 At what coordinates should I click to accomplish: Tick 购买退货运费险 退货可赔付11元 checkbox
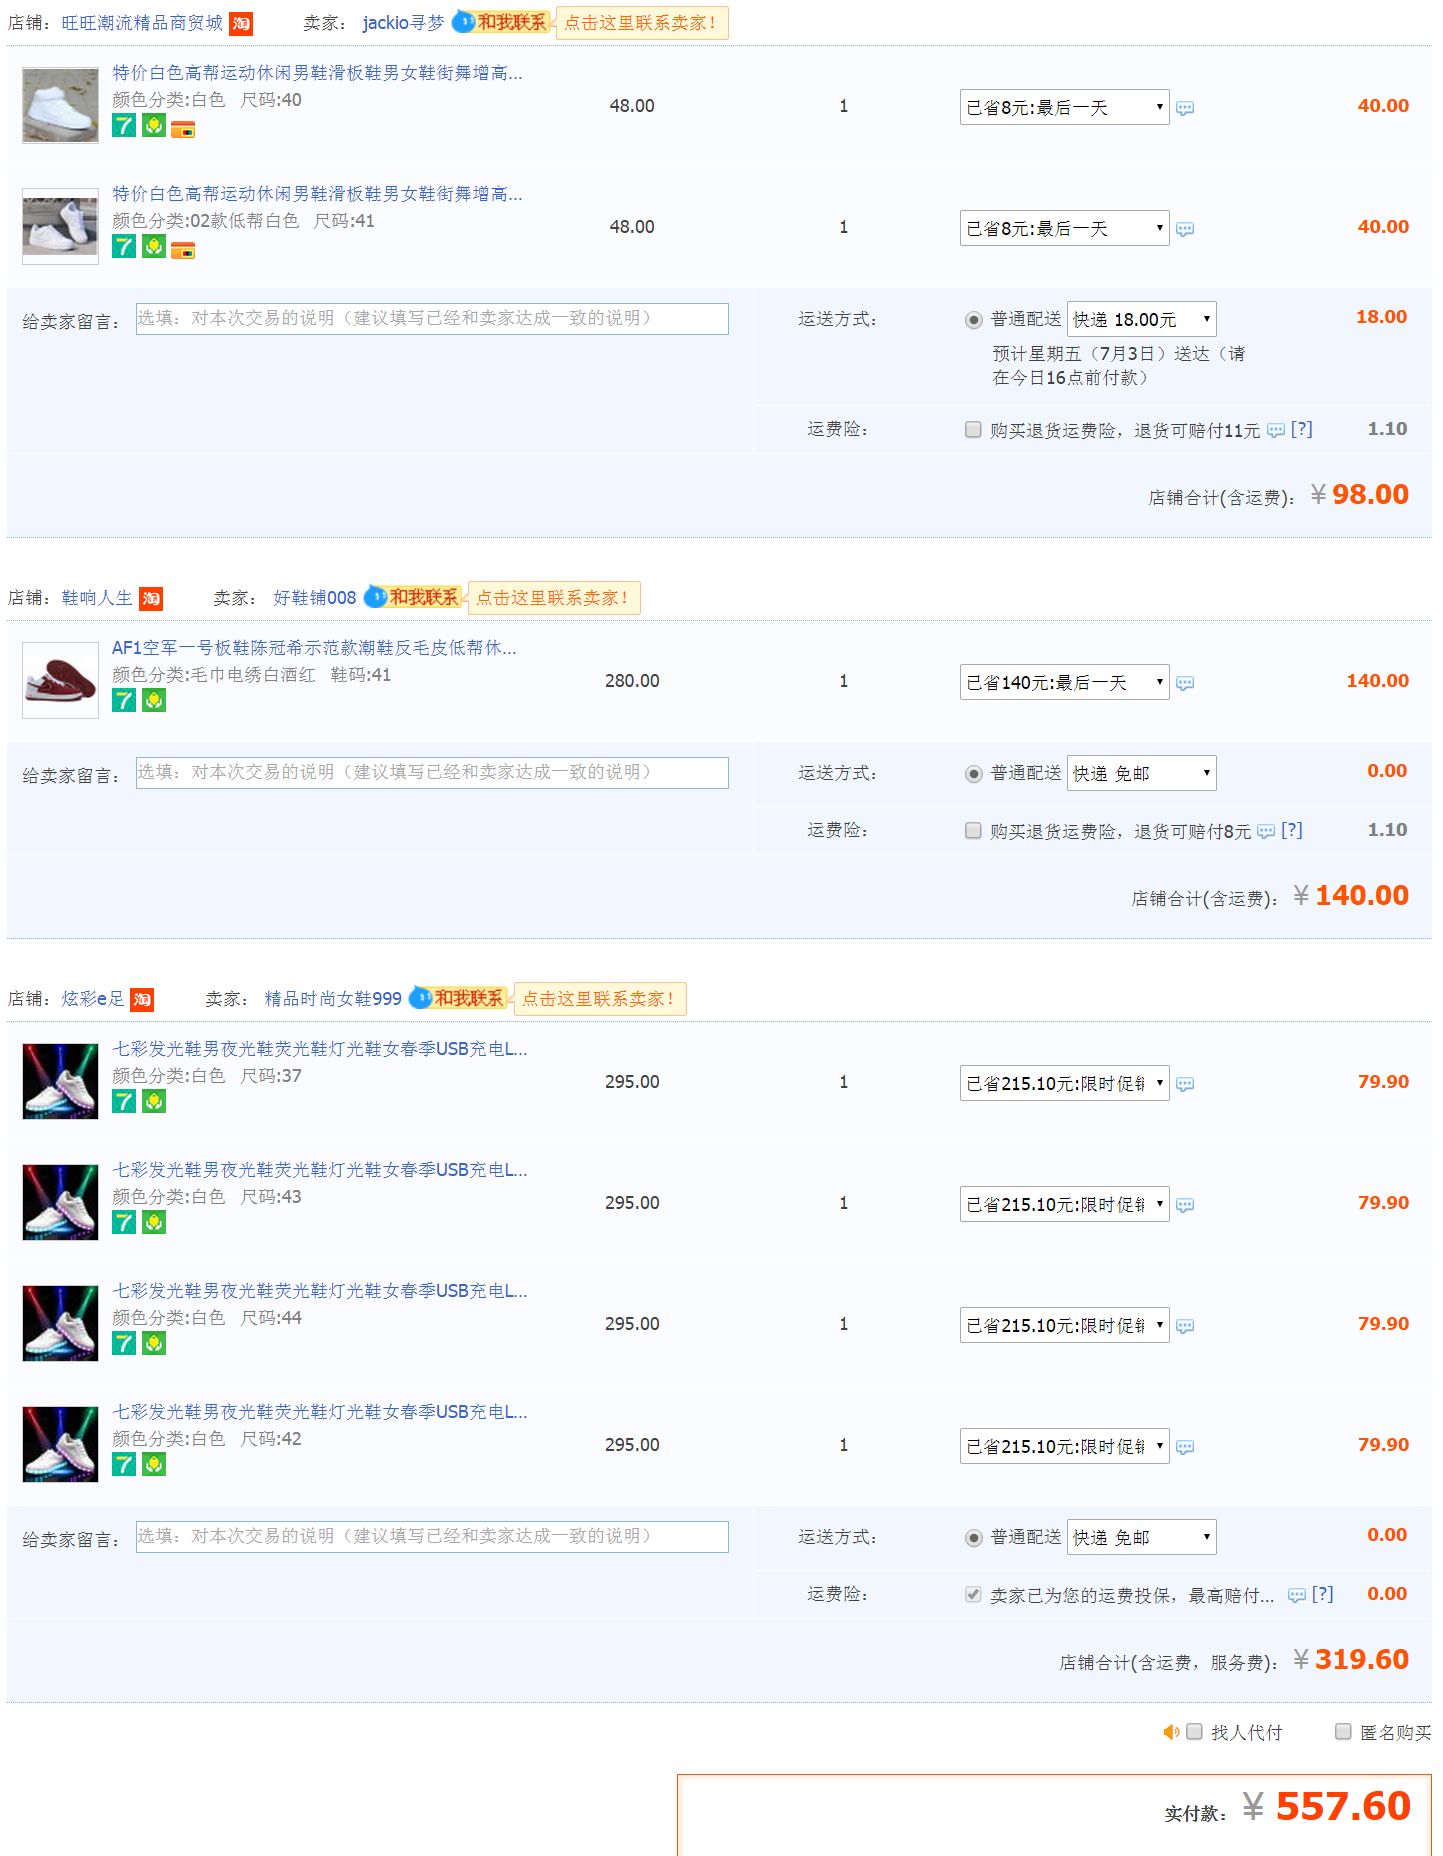[973, 429]
